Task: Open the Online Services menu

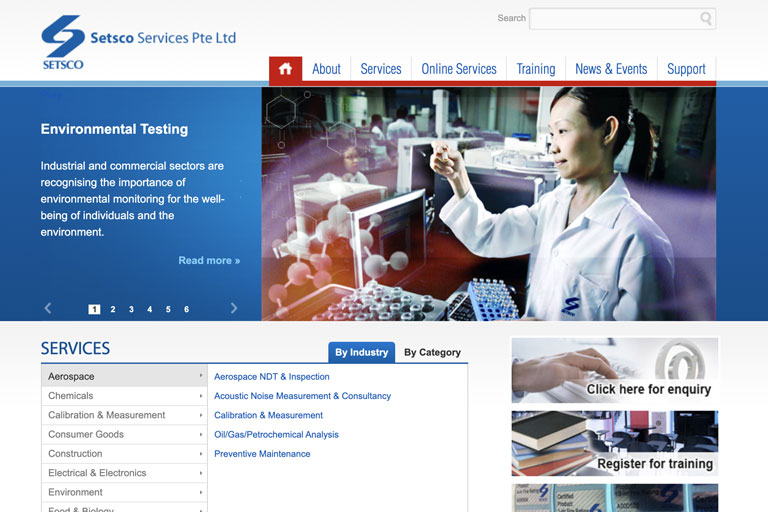Action: coord(458,69)
